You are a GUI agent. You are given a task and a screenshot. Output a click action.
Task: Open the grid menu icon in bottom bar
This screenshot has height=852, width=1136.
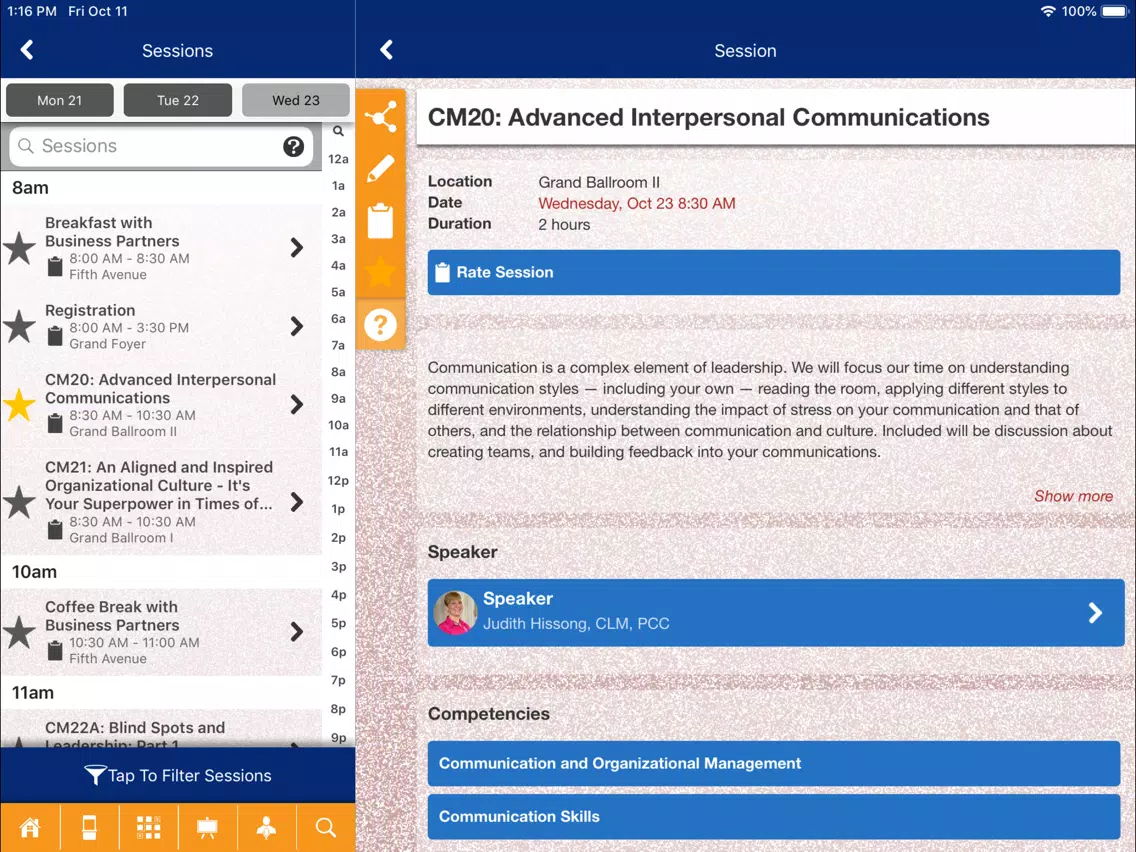click(x=149, y=827)
